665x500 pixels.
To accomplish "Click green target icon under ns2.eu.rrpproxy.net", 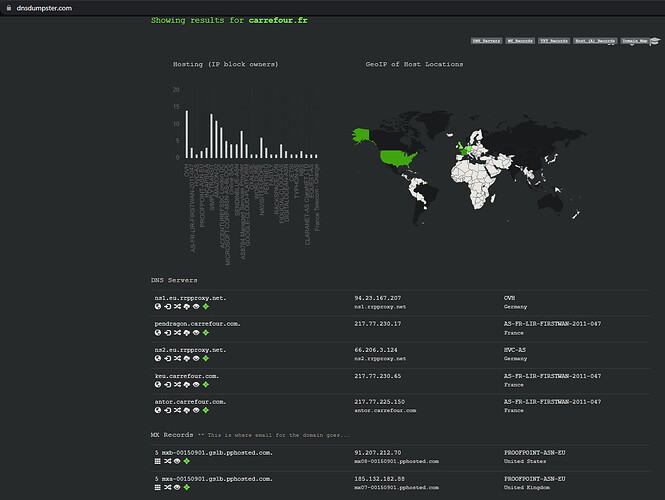I will click(206, 358).
